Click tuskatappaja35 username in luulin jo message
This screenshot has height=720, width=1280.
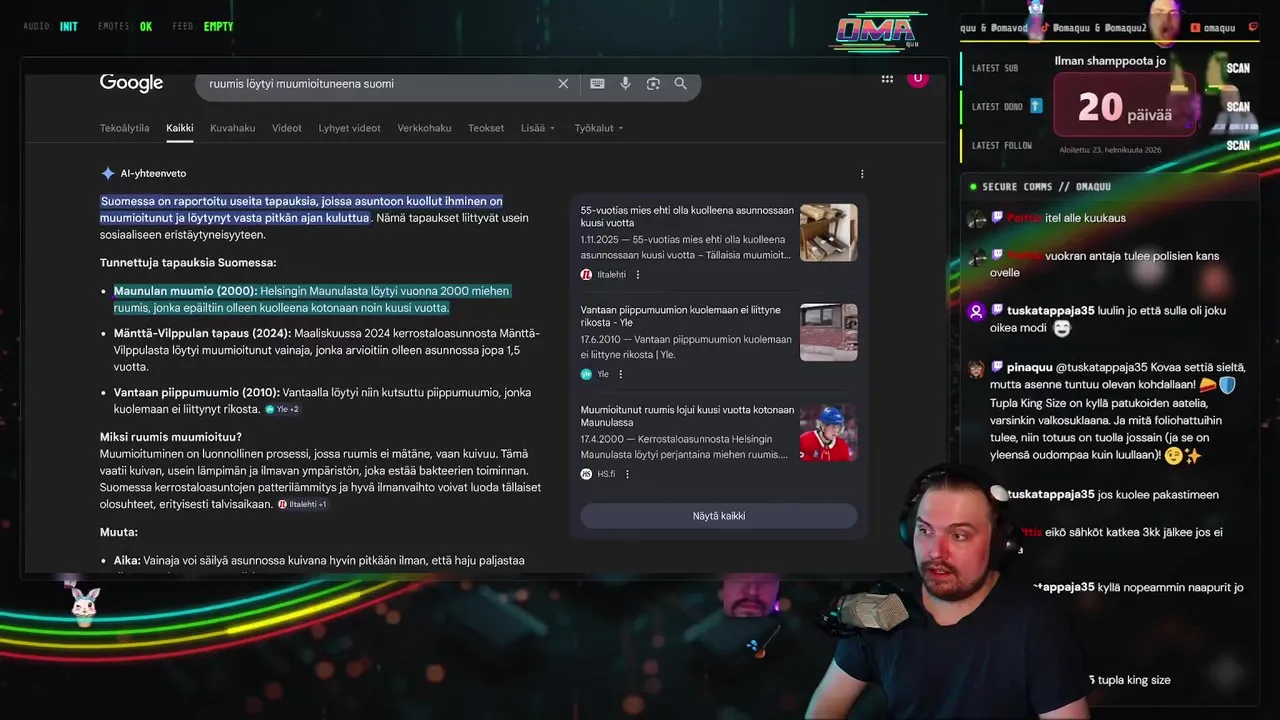(x=1050, y=311)
